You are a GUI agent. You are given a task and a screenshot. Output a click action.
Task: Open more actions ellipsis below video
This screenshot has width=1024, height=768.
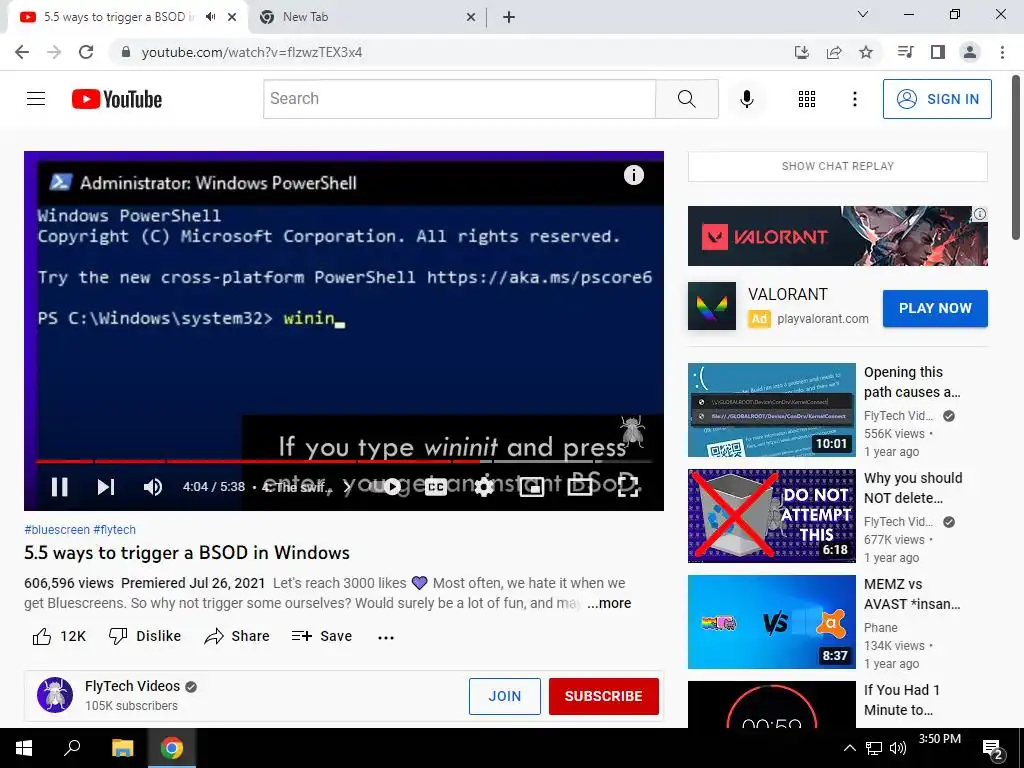click(x=386, y=637)
